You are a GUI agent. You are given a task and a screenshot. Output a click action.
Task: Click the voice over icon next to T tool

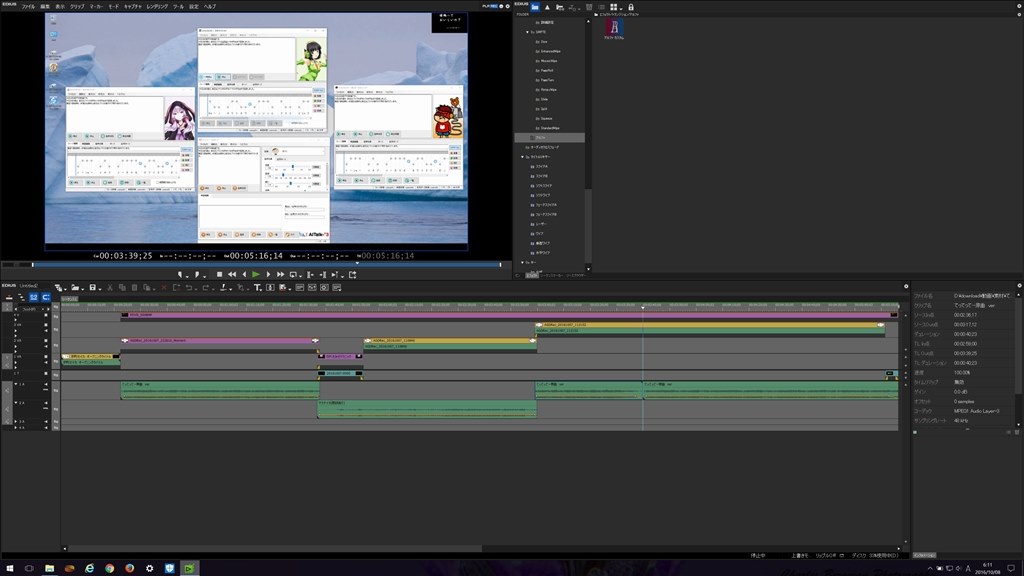pos(270,287)
